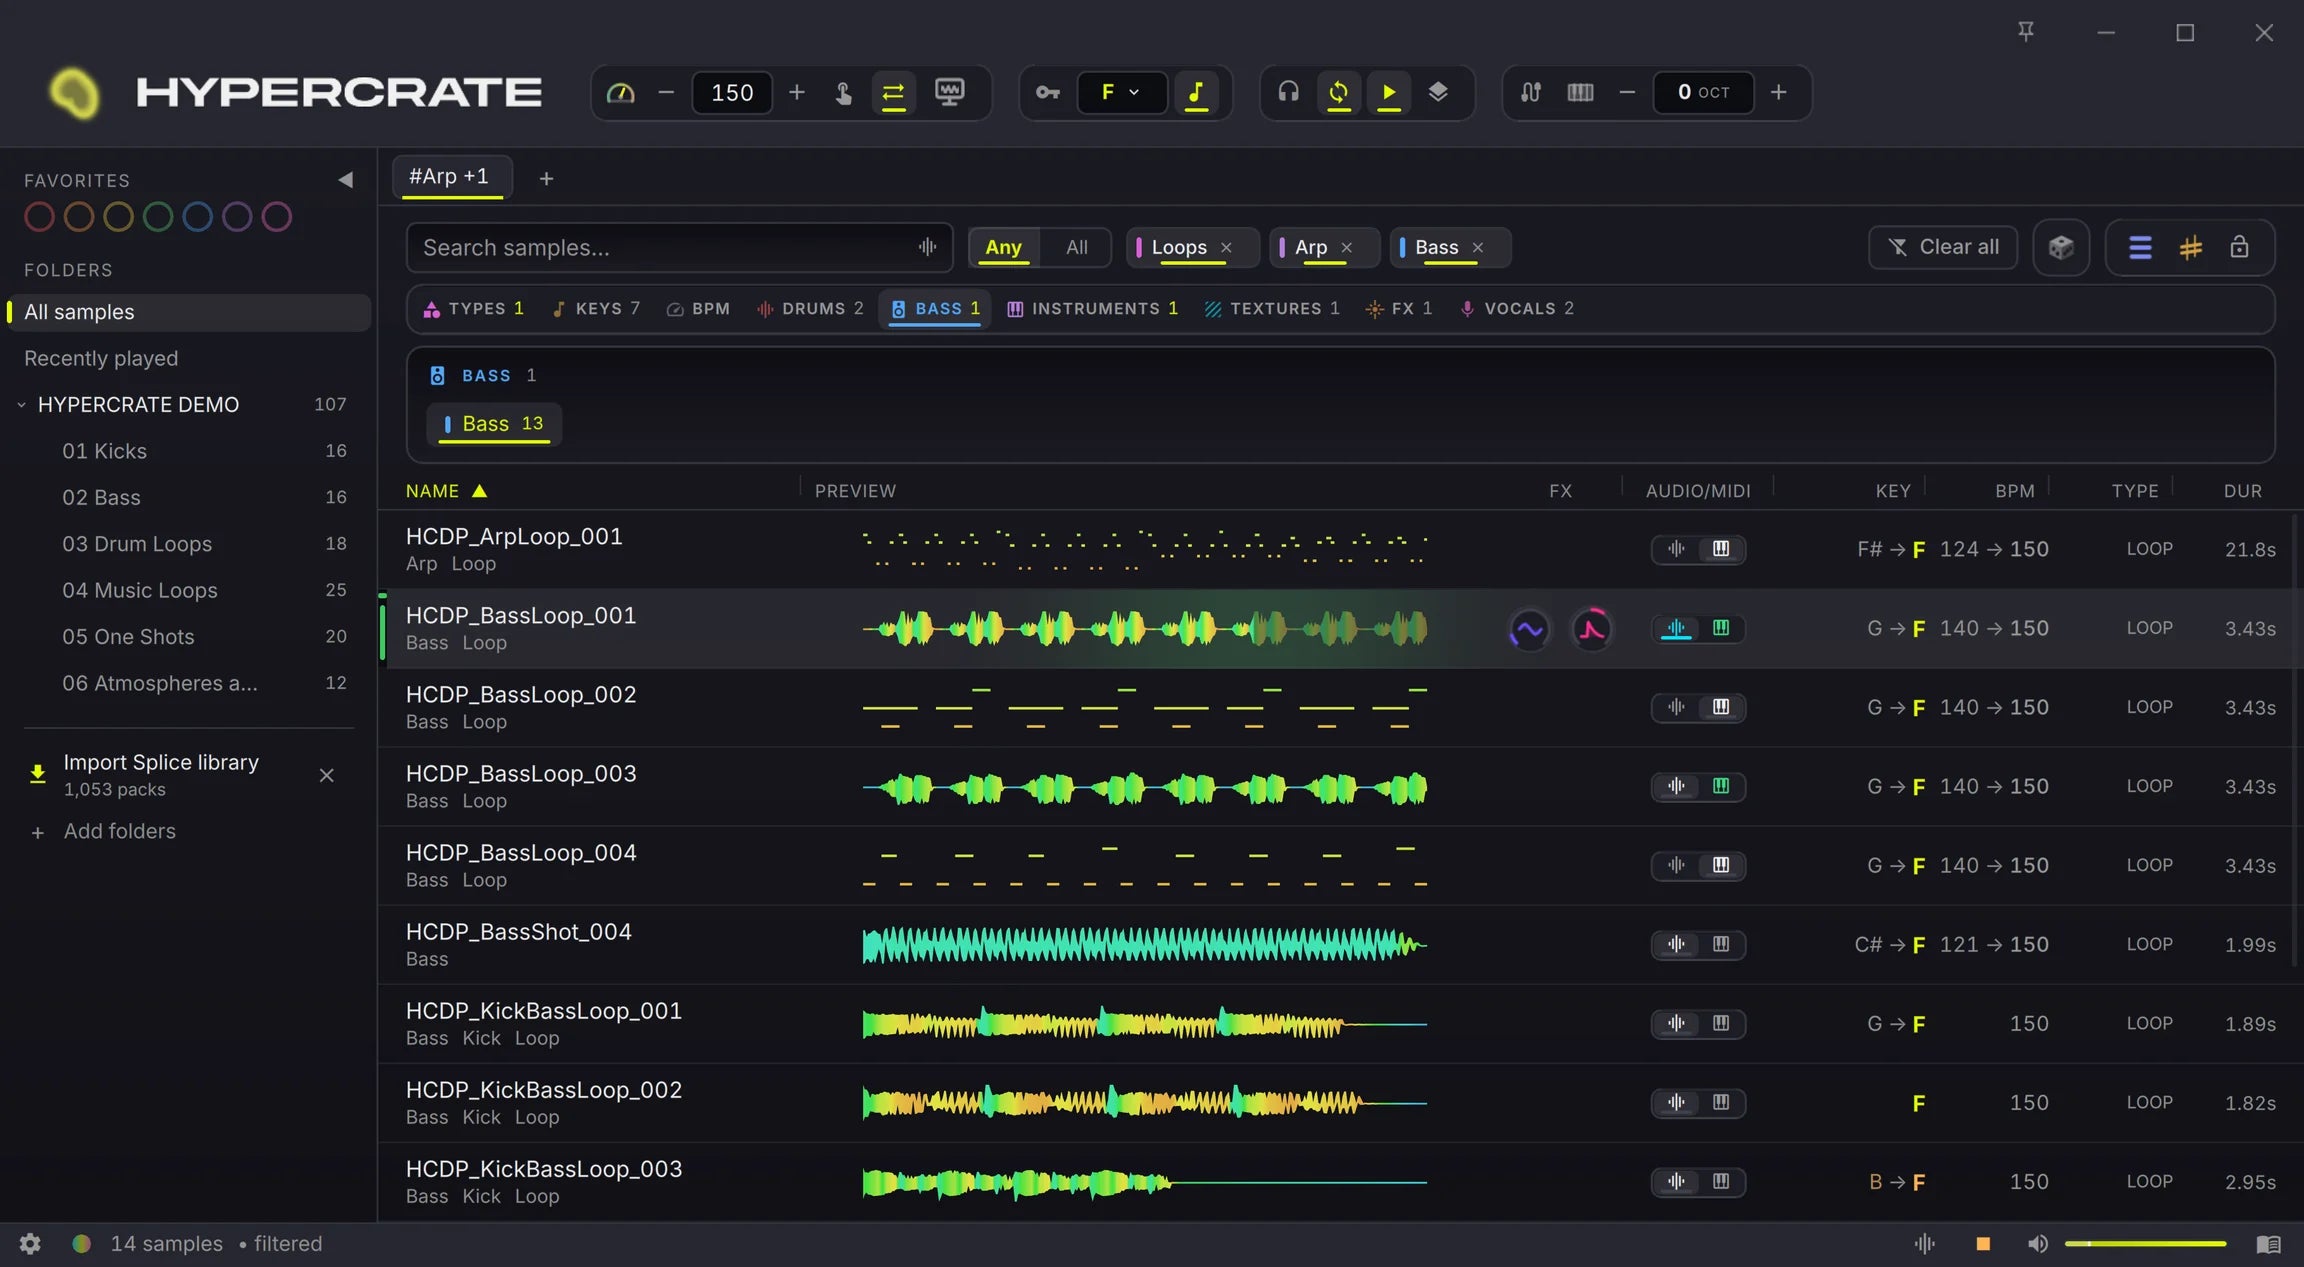The width and height of the screenshot is (2304, 1267).
Task: Lower octave with the minus button
Action: click(1627, 93)
